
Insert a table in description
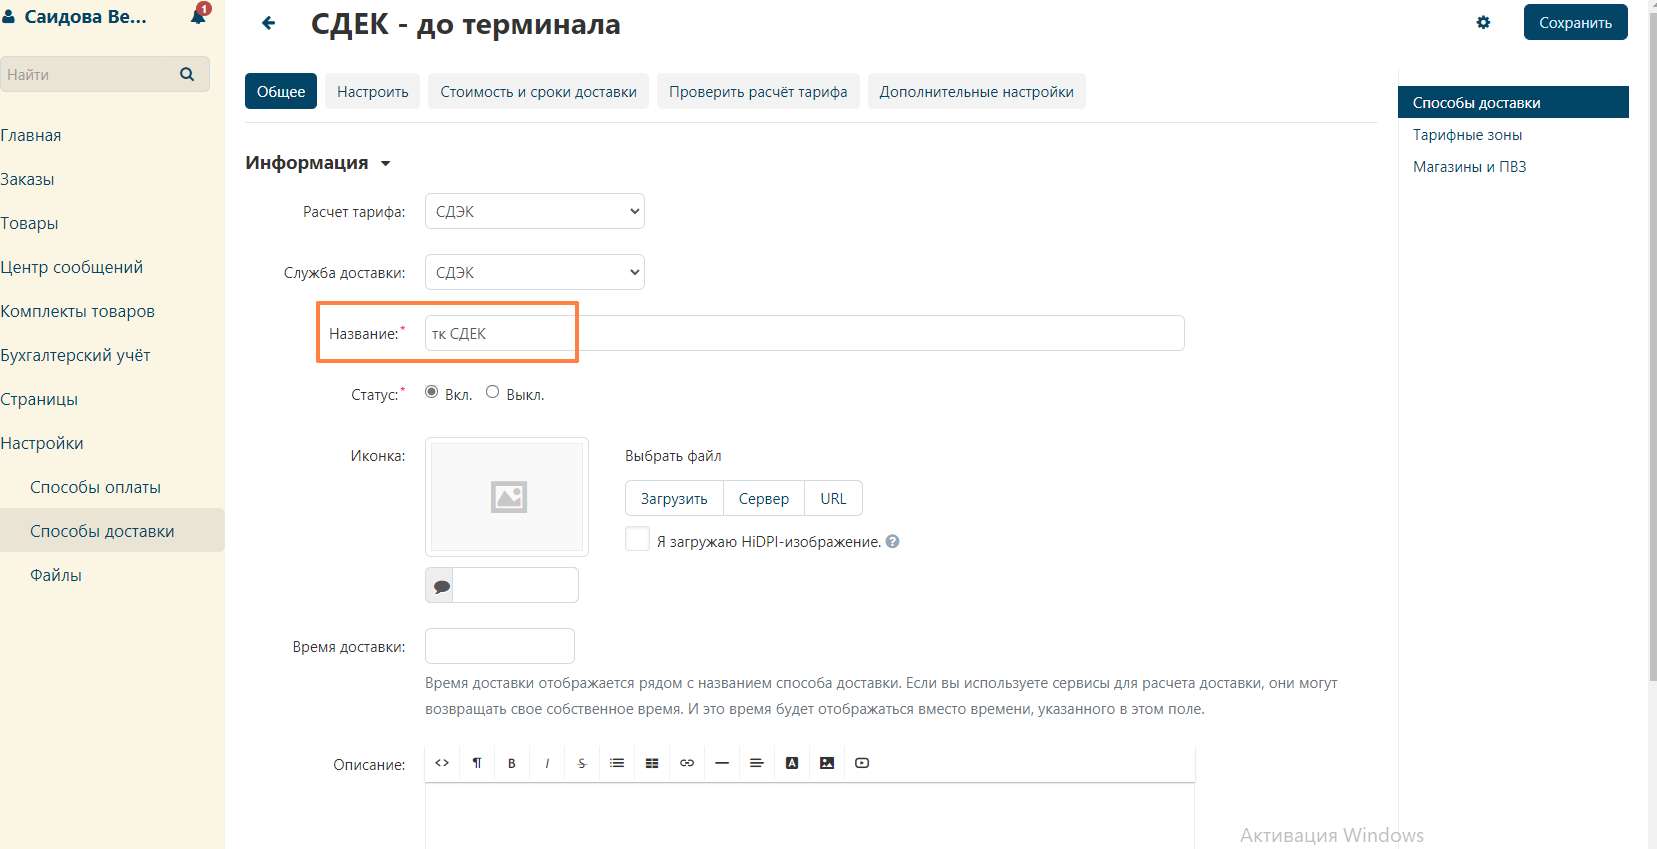652,763
